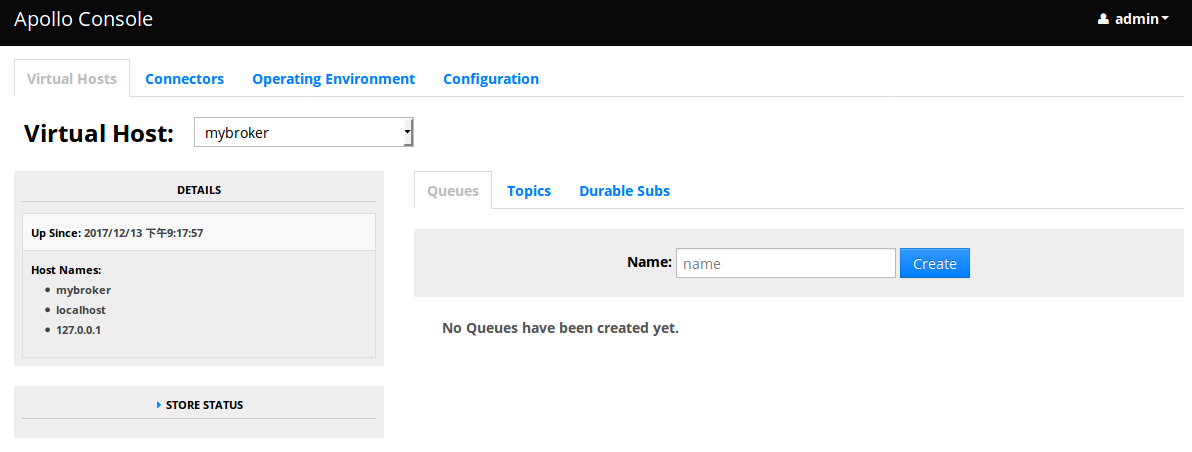Click the Apollo Console brand title
Screen dimensions: 1192x452
click(83, 19)
